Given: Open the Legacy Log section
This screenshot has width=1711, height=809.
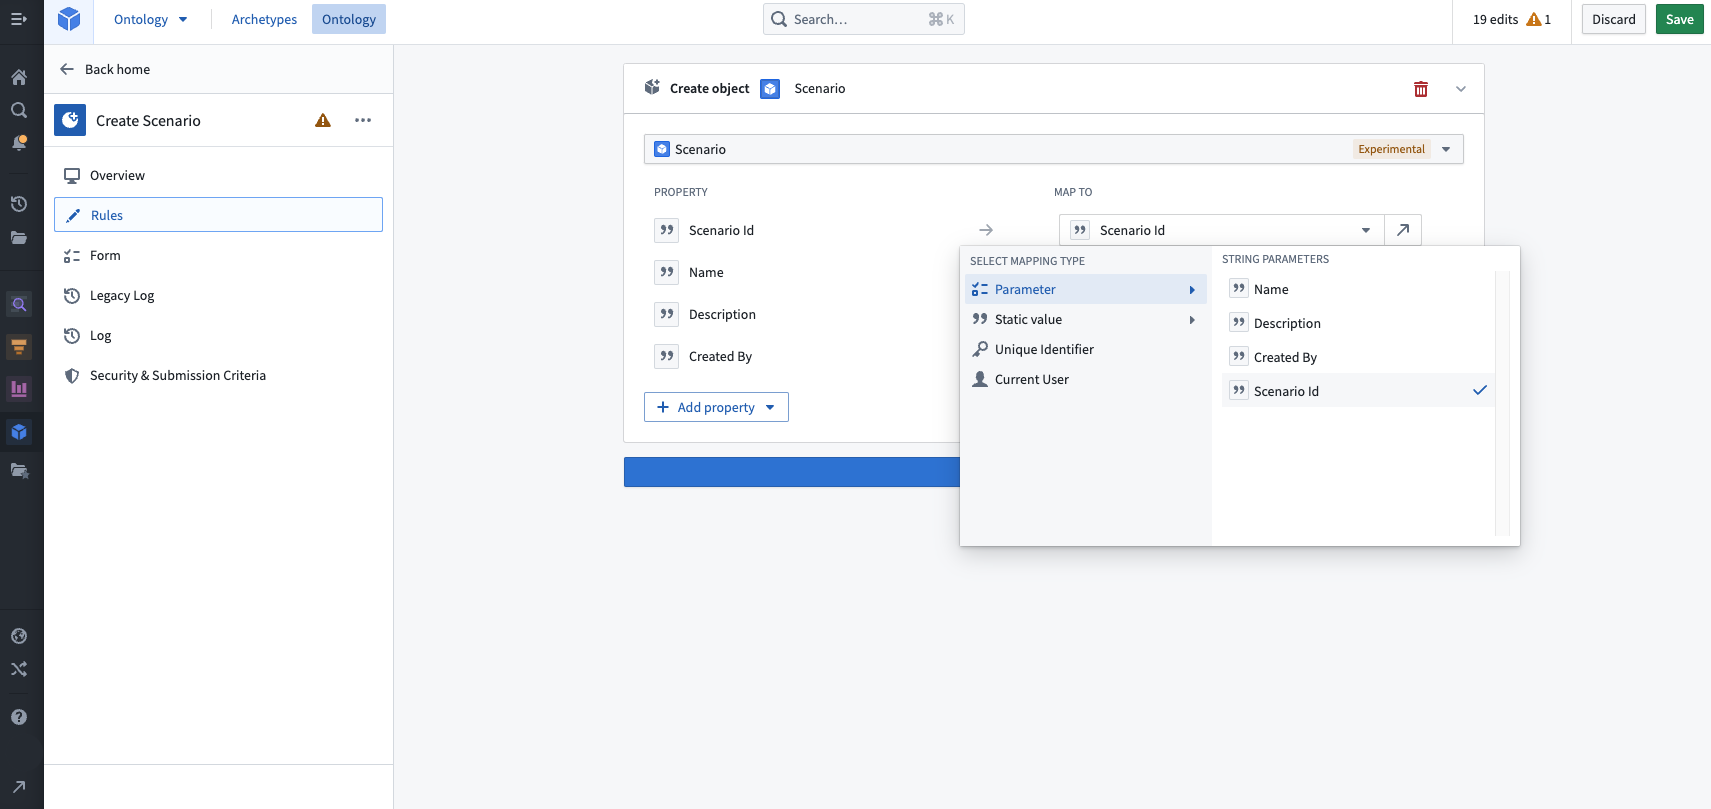Looking at the screenshot, I should tap(218, 295).
